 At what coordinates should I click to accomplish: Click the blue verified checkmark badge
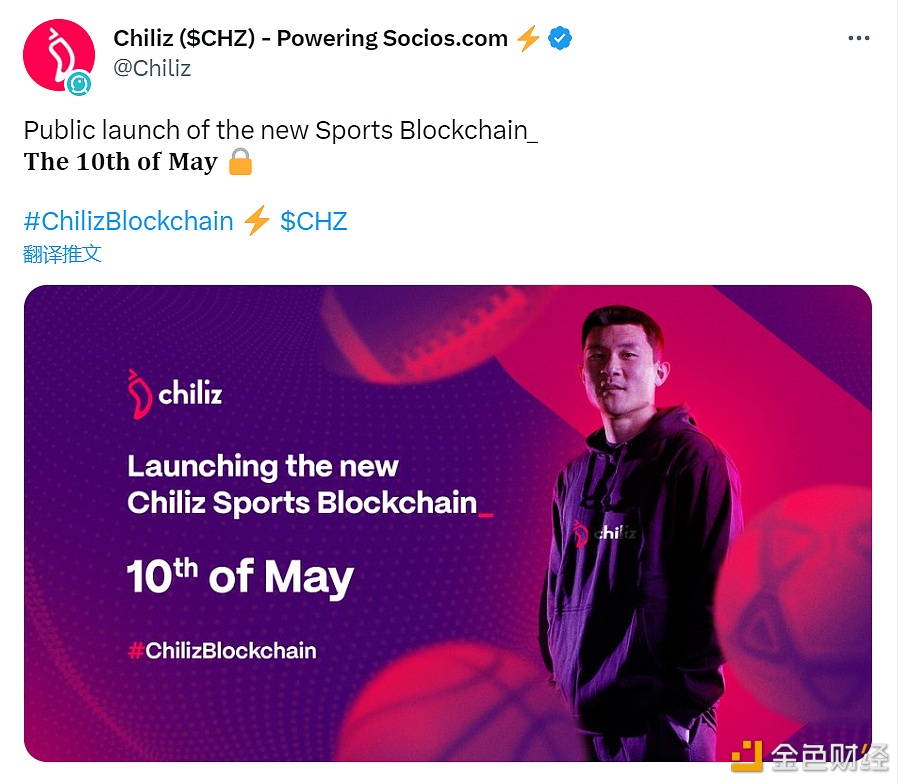coord(560,39)
